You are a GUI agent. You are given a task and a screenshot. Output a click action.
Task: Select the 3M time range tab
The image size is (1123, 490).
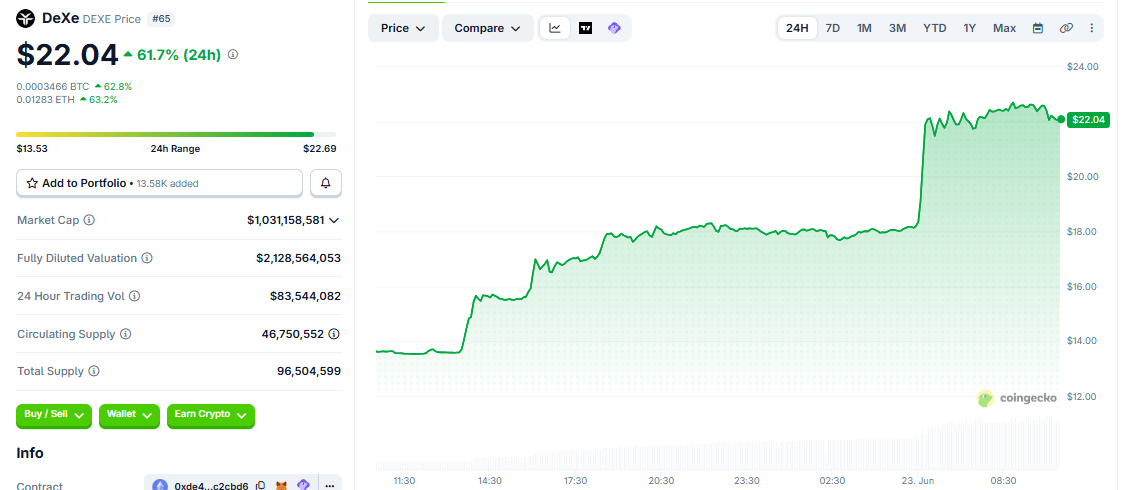(897, 28)
